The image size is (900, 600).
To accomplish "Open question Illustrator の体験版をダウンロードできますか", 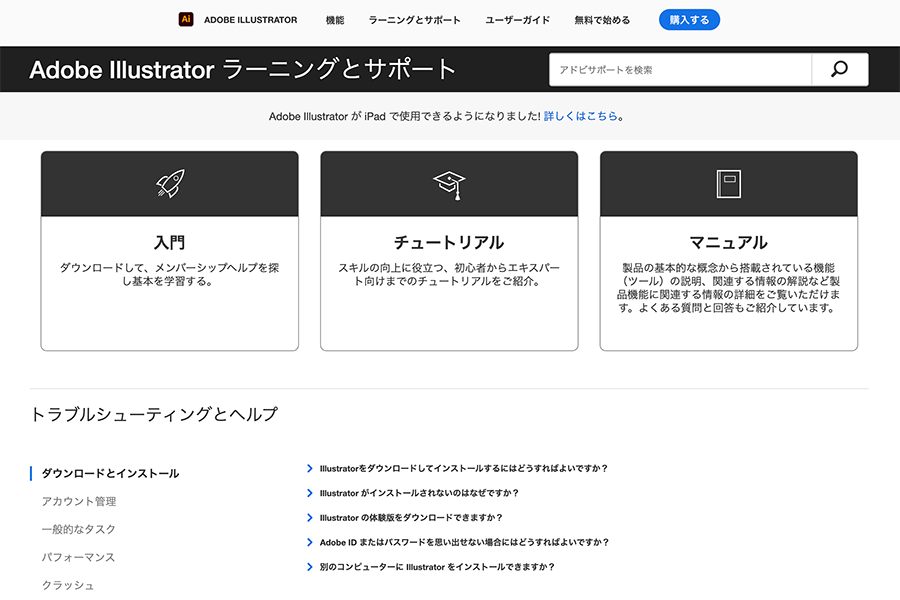I will (411, 518).
